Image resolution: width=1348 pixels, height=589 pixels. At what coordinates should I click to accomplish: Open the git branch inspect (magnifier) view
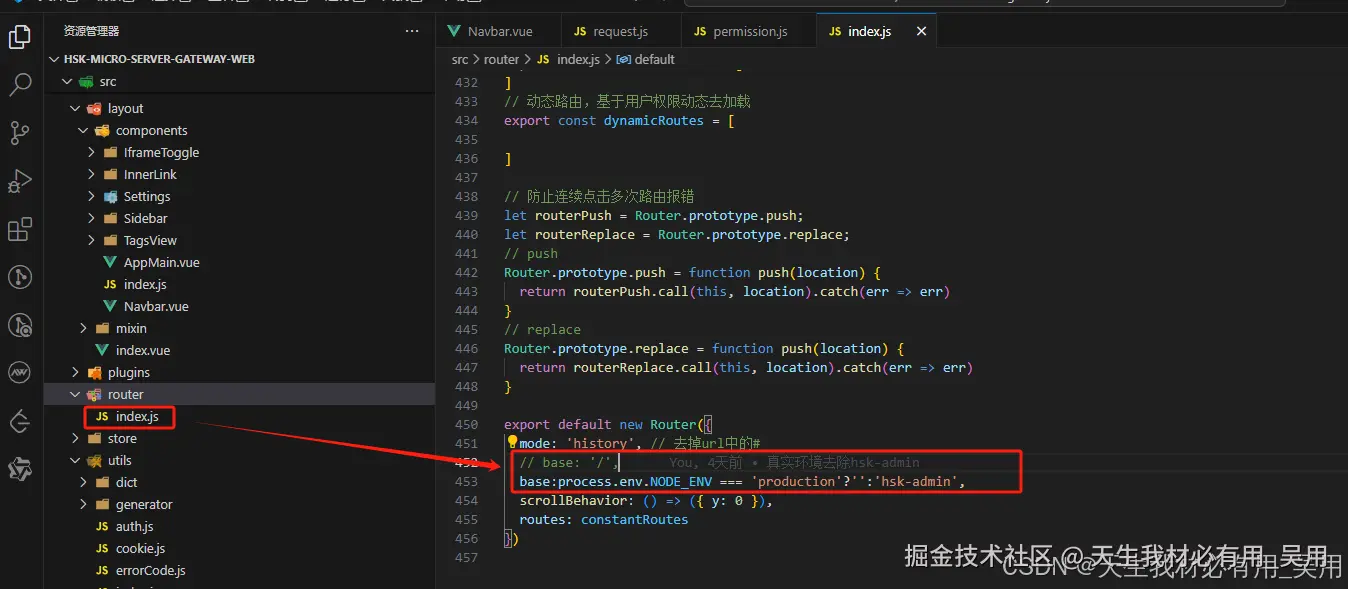(20, 325)
